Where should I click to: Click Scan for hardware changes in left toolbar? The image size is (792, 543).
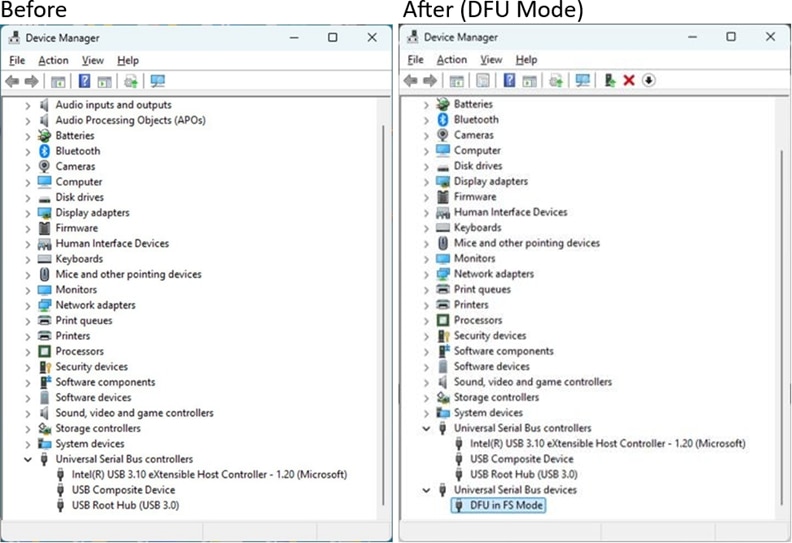tap(158, 81)
